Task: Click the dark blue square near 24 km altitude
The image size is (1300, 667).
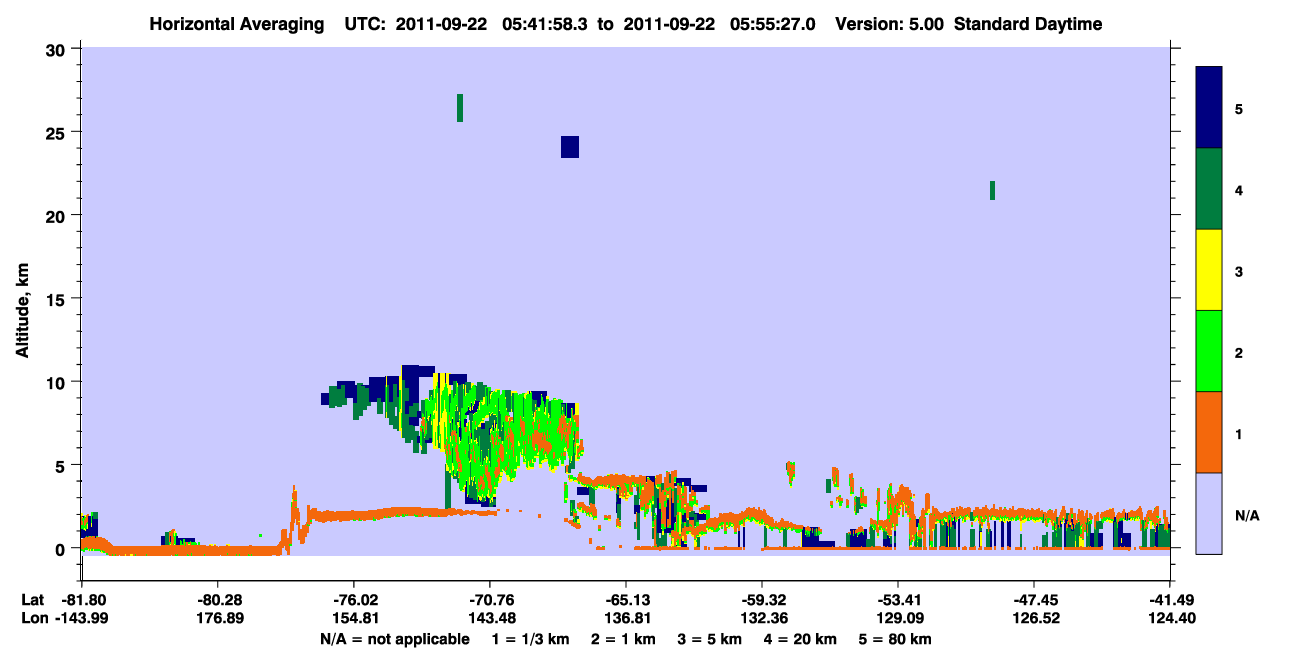Action: [570, 147]
